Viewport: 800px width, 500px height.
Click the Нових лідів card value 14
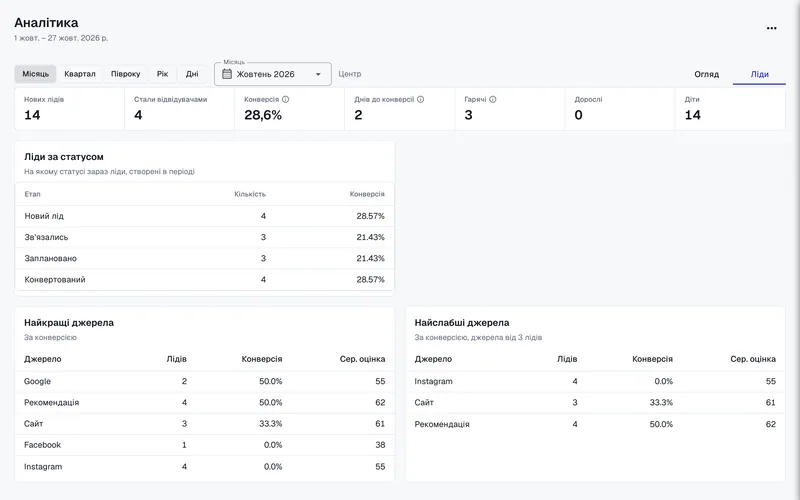(x=32, y=115)
